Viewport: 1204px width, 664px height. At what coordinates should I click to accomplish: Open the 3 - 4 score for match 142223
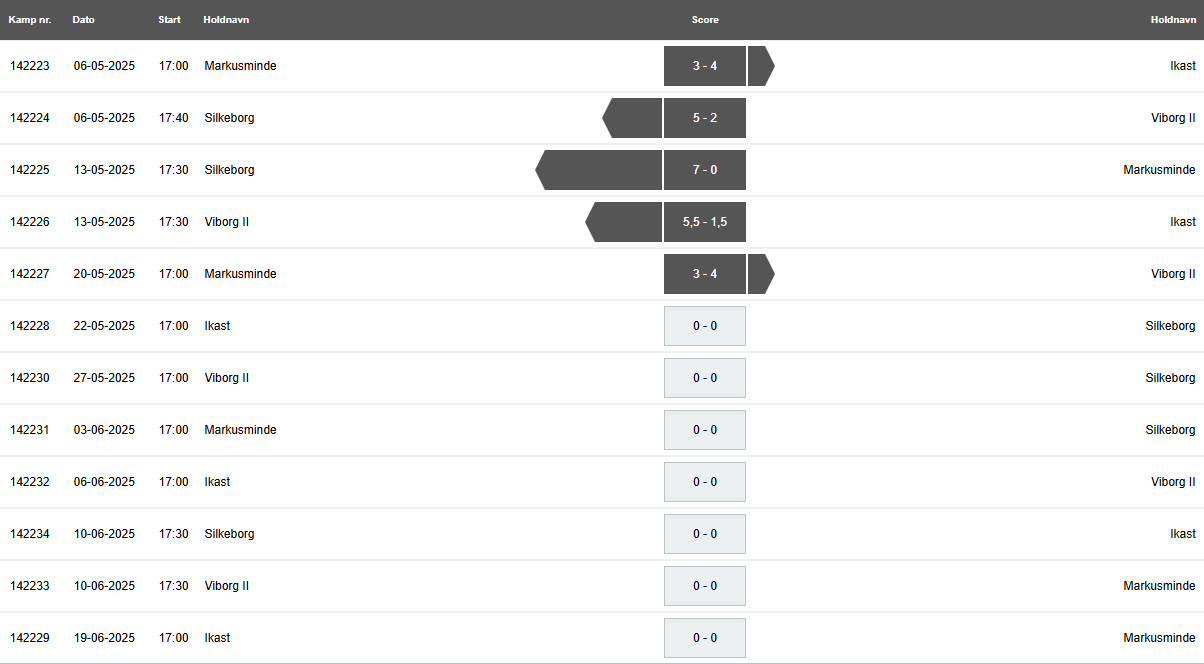(705, 66)
